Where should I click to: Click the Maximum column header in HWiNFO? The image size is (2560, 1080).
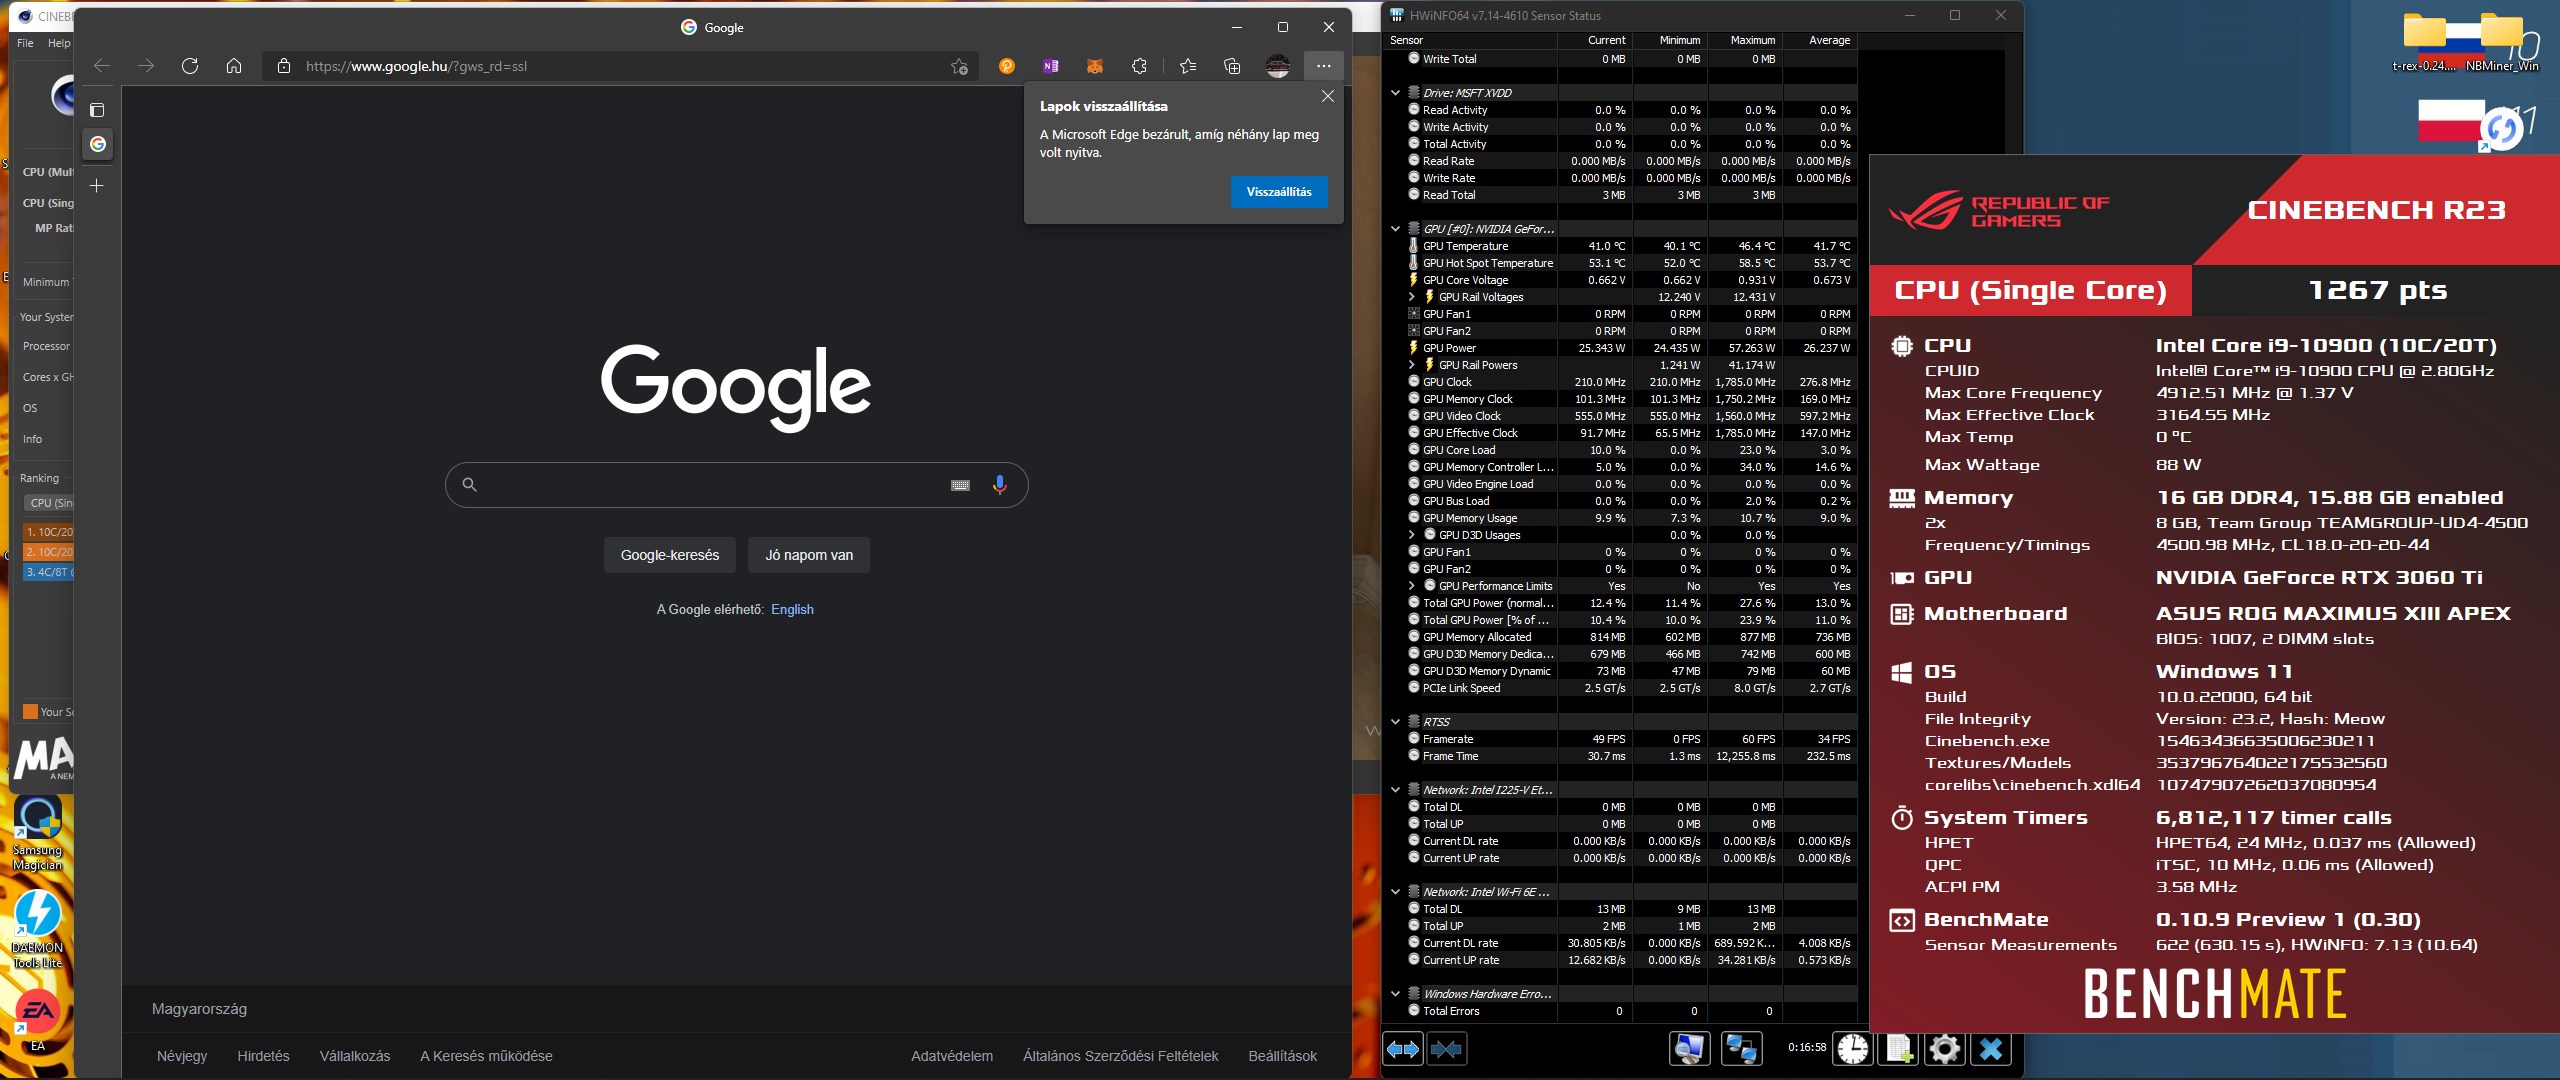(x=1744, y=41)
